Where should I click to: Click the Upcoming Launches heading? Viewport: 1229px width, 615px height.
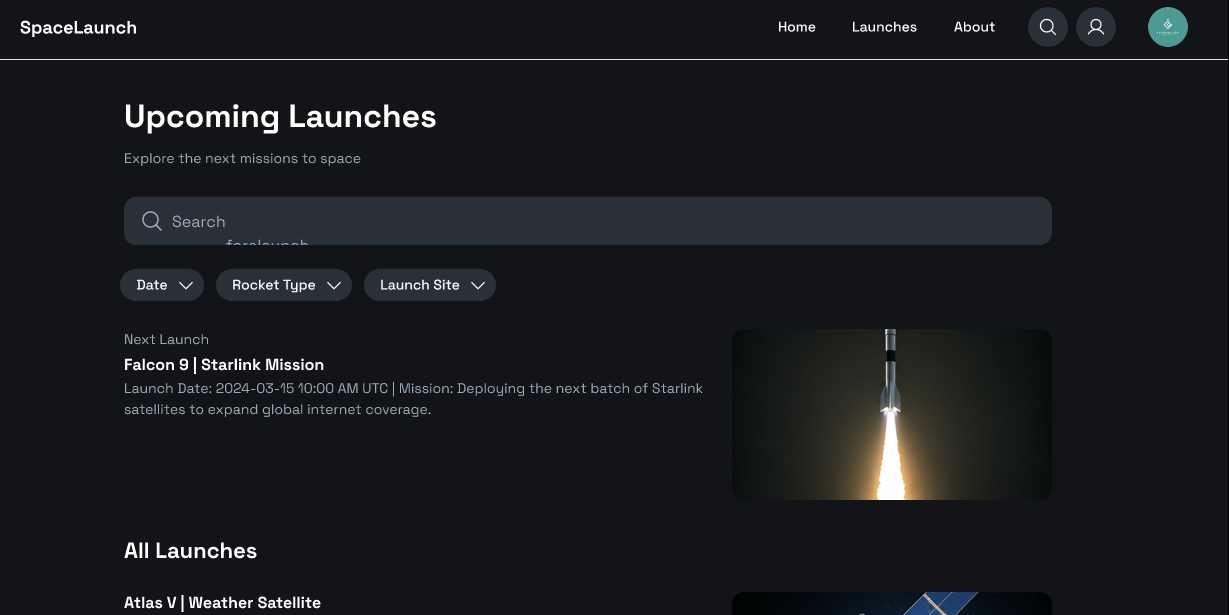280,117
